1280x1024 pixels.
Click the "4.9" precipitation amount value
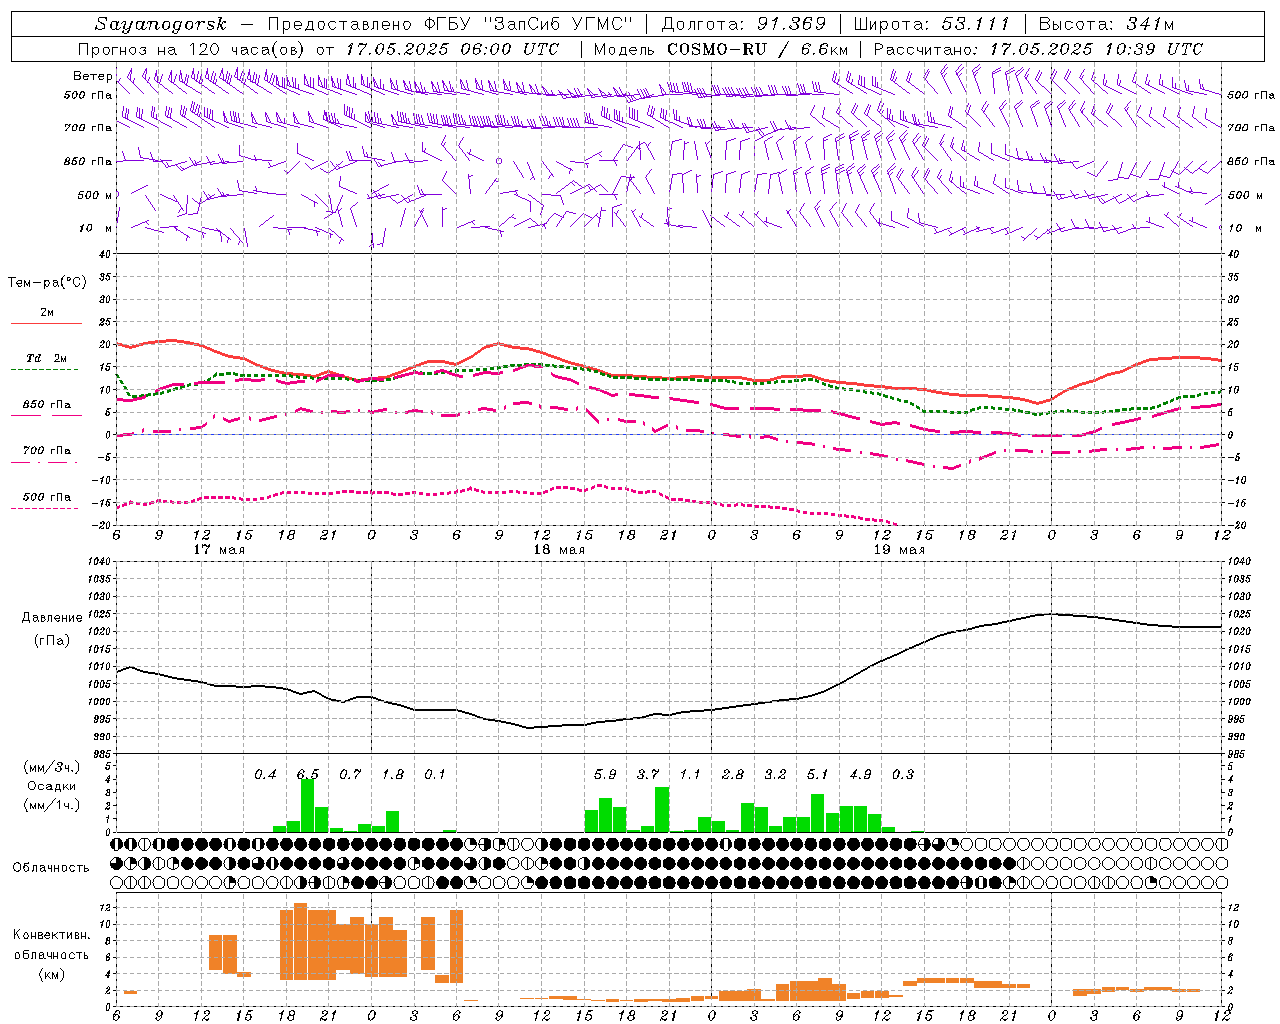[x=860, y=774]
